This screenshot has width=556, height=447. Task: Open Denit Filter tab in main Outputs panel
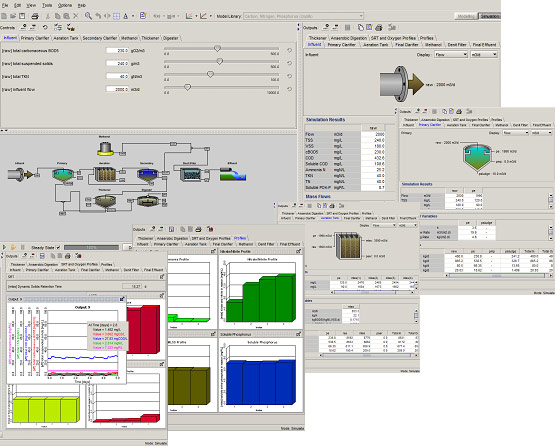tap(457, 45)
